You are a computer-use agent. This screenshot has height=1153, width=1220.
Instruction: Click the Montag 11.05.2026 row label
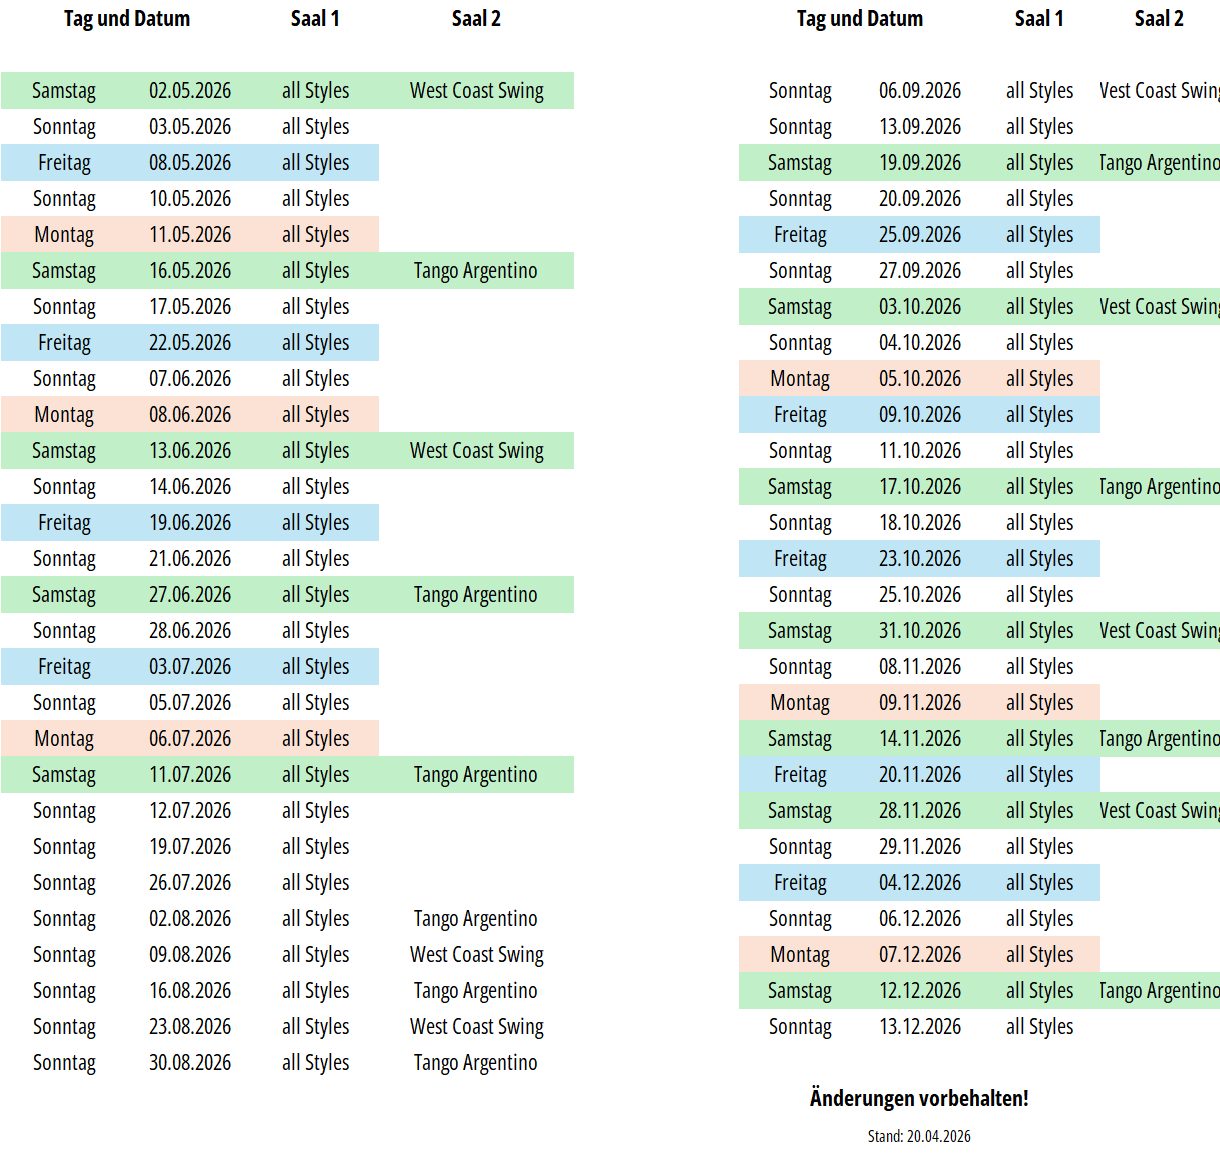[64, 235]
